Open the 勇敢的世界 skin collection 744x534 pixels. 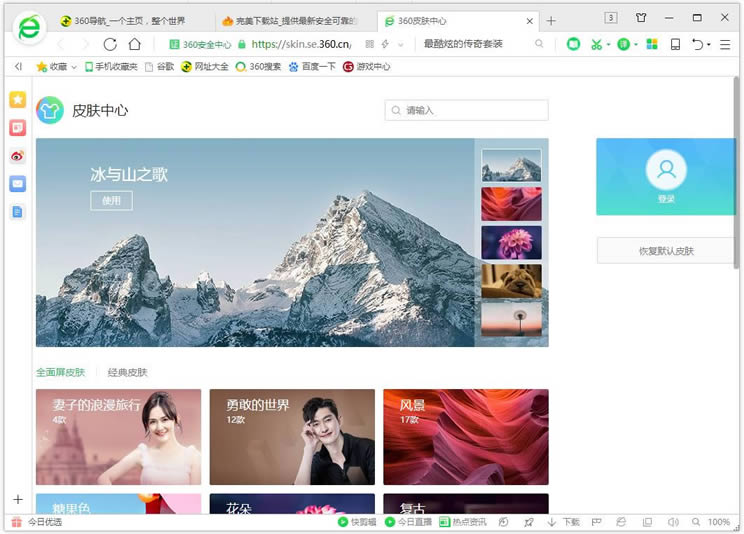292,437
